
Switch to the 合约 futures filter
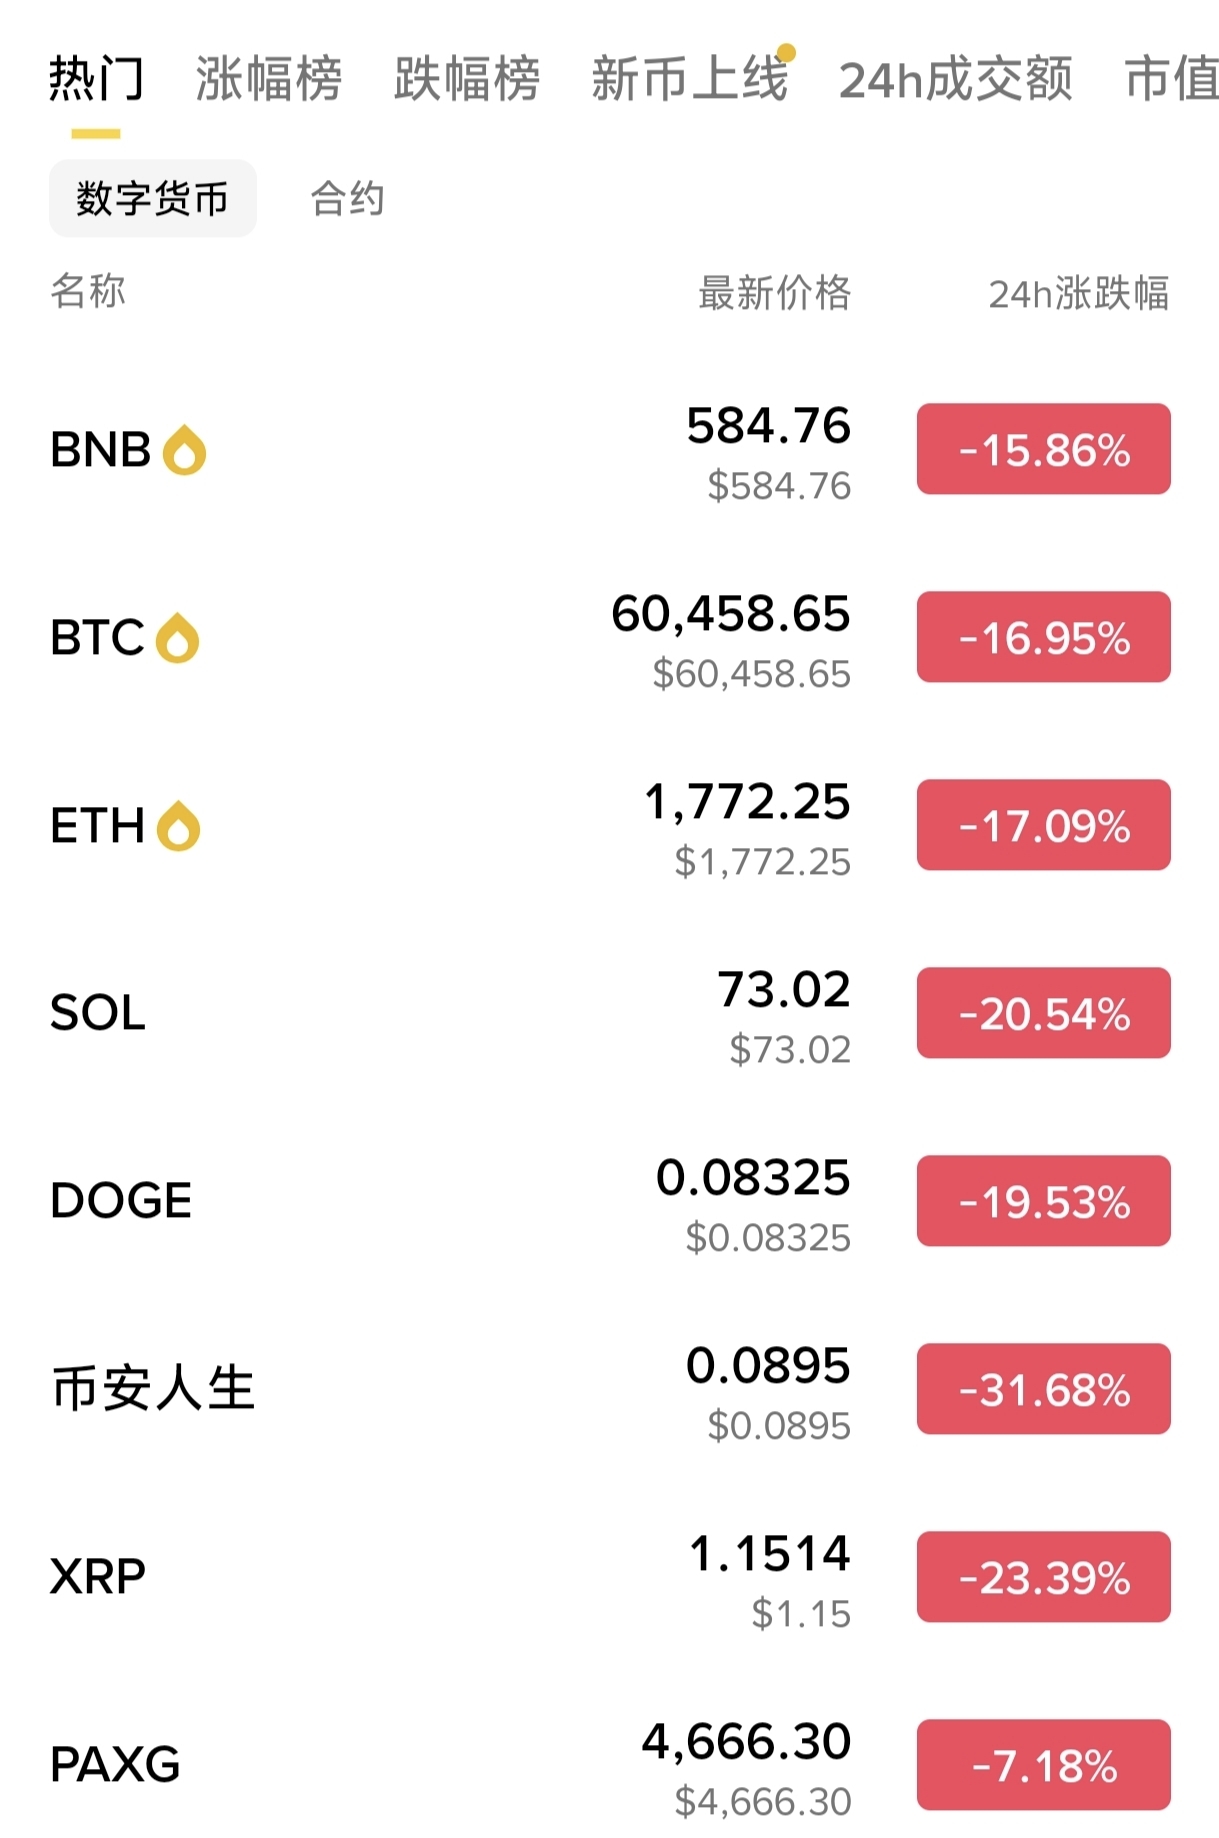[347, 198]
